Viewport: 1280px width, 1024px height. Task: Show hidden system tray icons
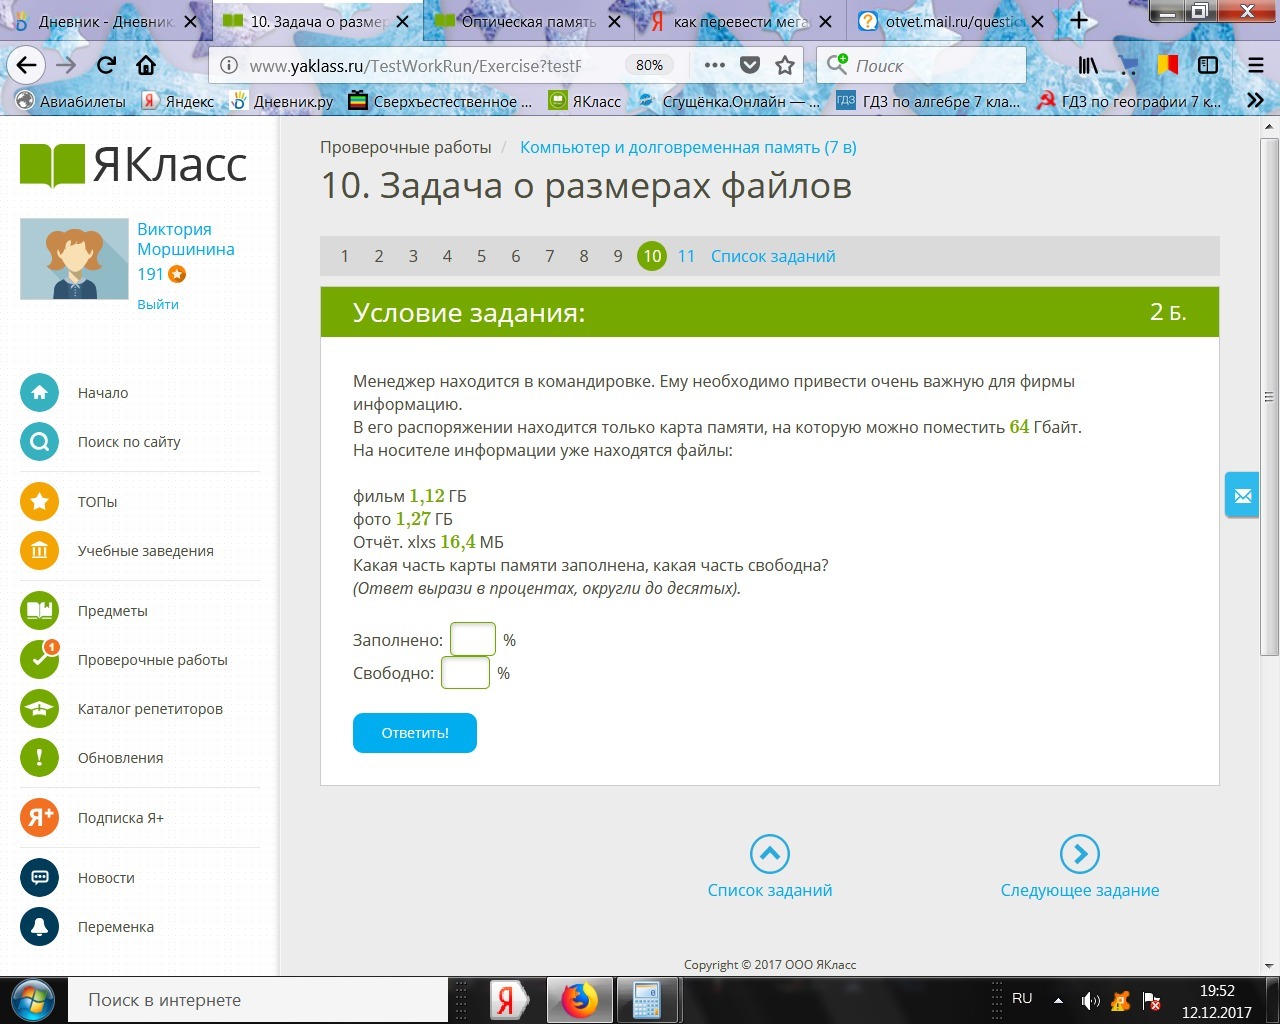point(1058,1000)
